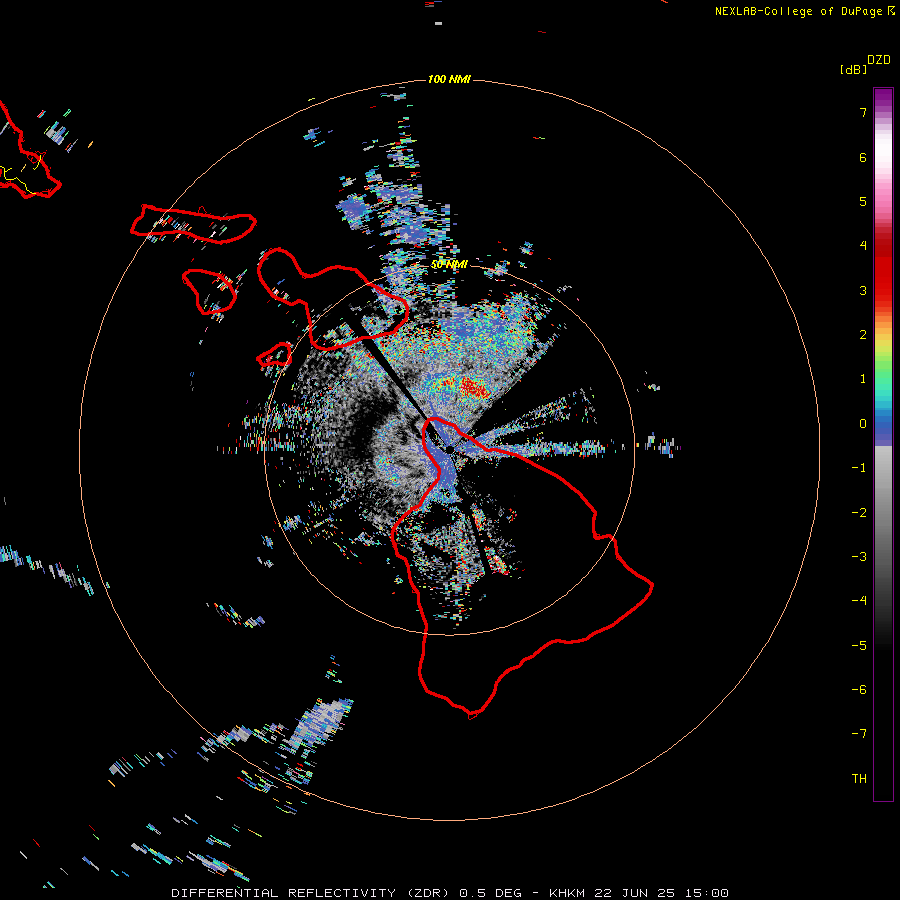The width and height of the screenshot is (900, 900).
Task: Click the Differential Reflectivity title caption
Action: click(x=449, y=893)
